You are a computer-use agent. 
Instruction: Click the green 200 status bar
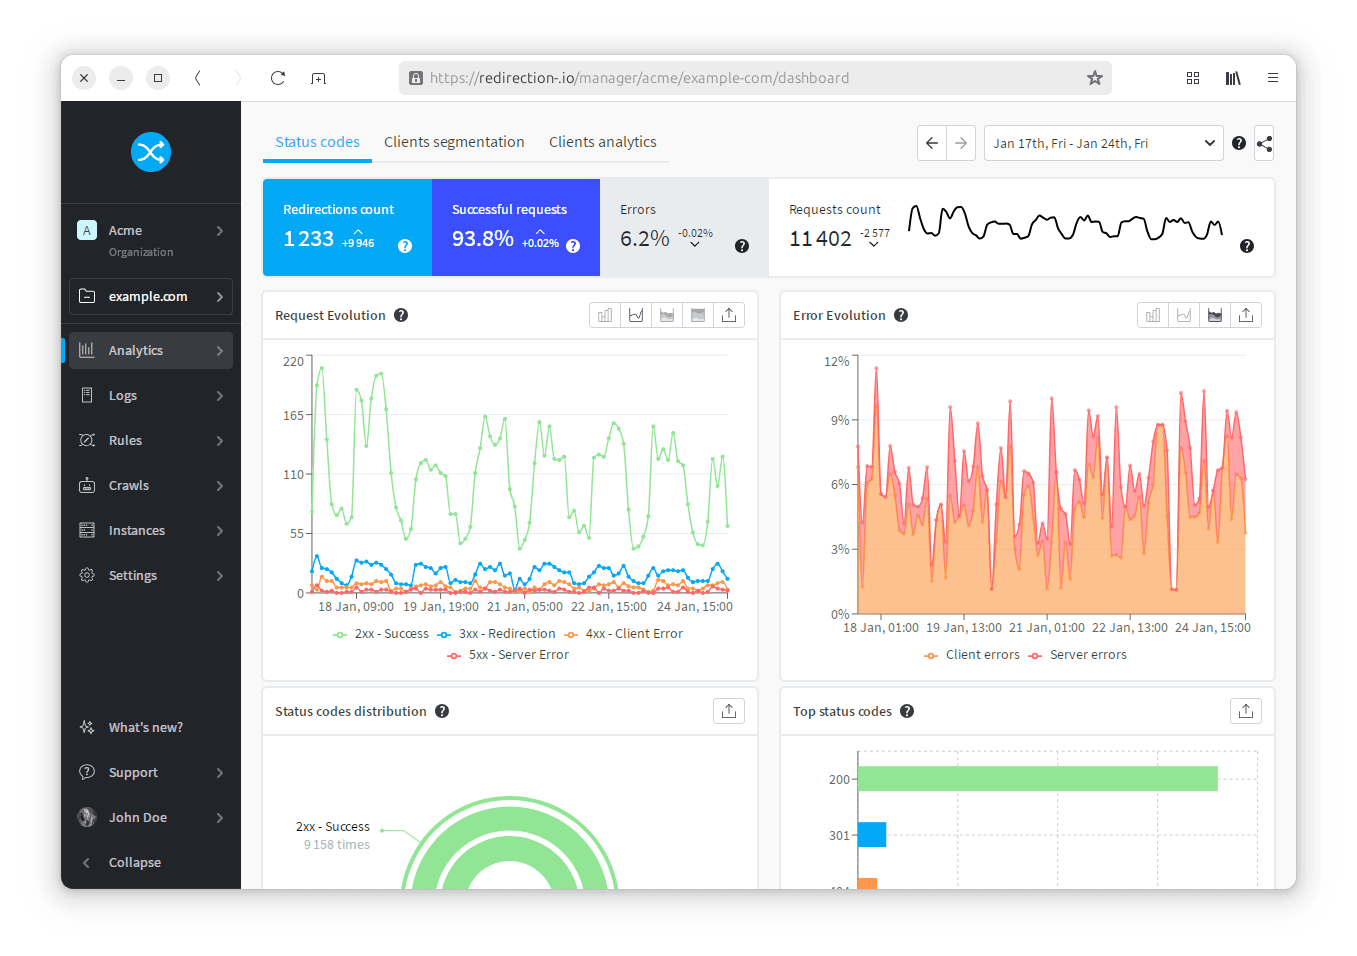tap(1038, 779)
